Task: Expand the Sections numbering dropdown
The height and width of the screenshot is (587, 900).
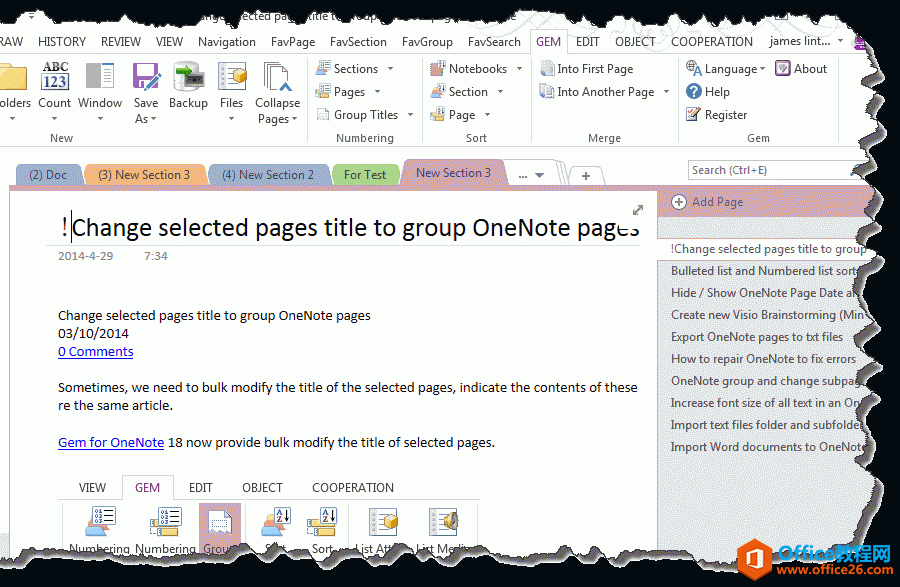Action: [x=390, y=69]
